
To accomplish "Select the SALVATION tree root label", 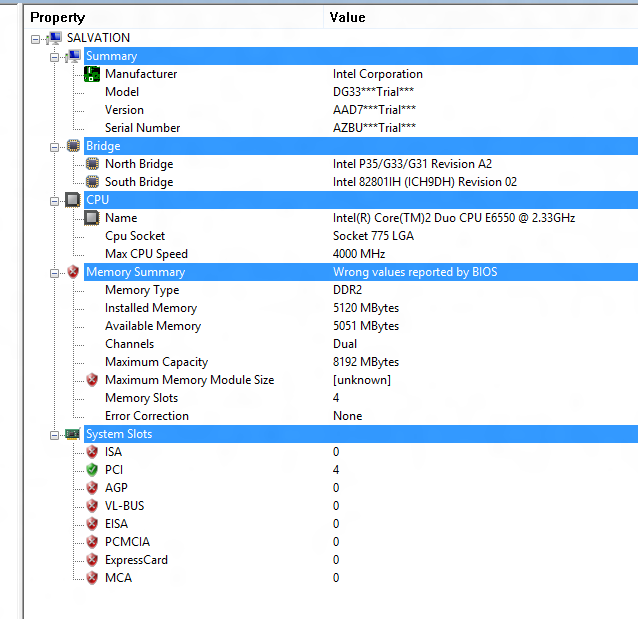I will click(98, 38).
